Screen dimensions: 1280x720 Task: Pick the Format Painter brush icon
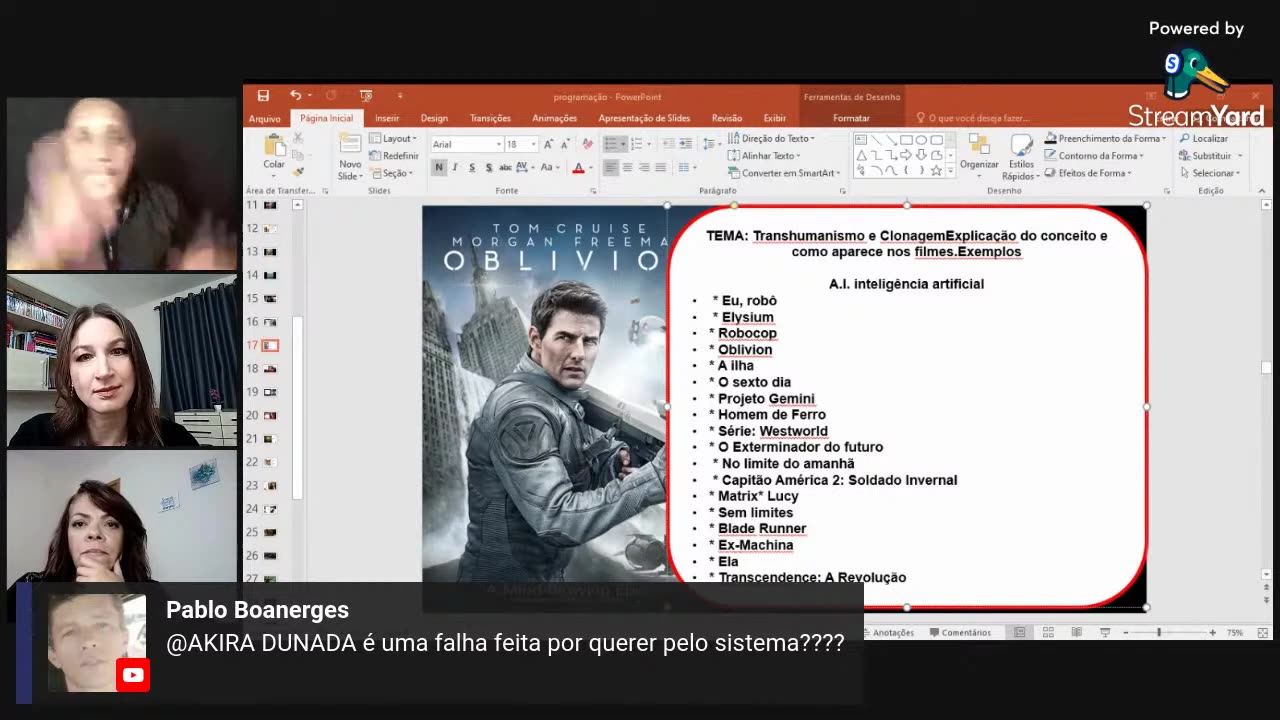(x=298, y=171)
